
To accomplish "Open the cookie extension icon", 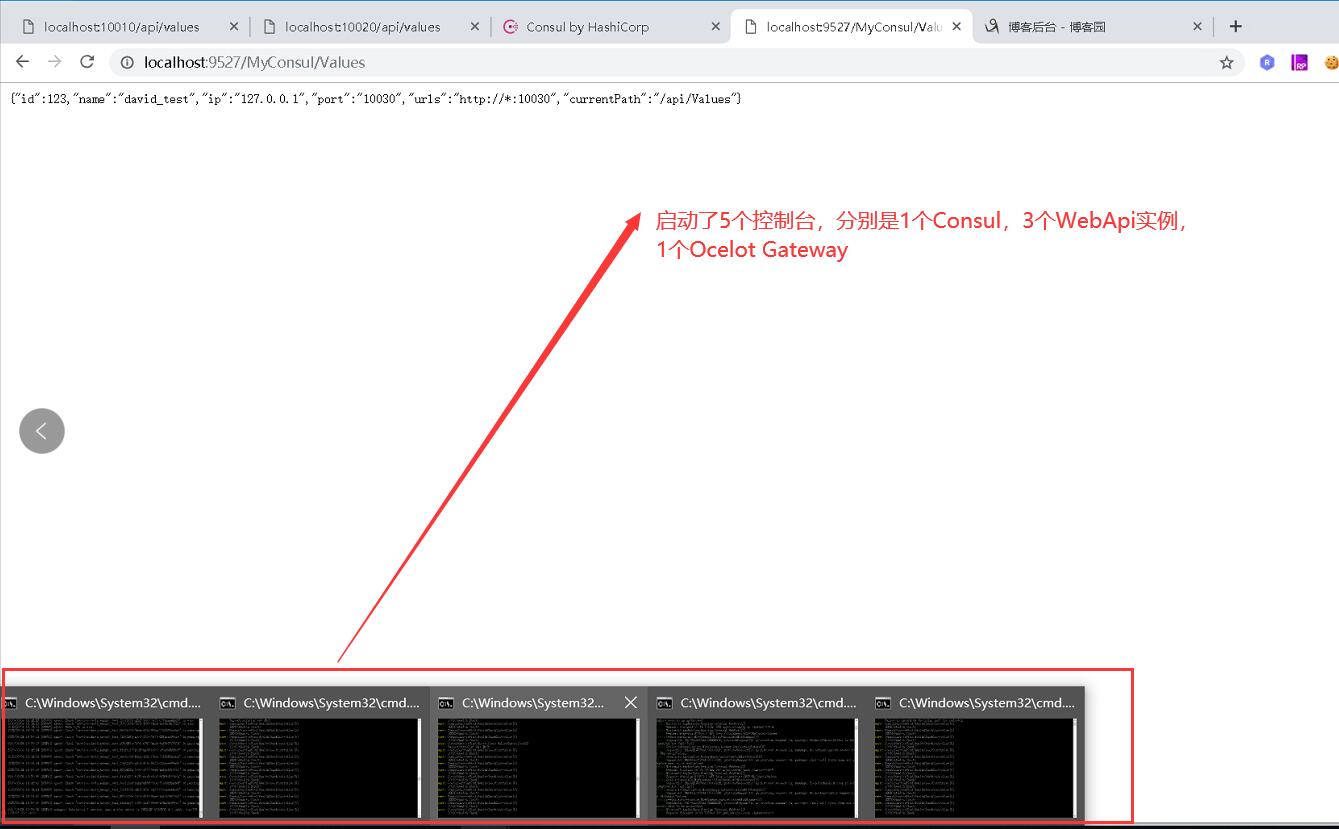I will (1331, 62).
